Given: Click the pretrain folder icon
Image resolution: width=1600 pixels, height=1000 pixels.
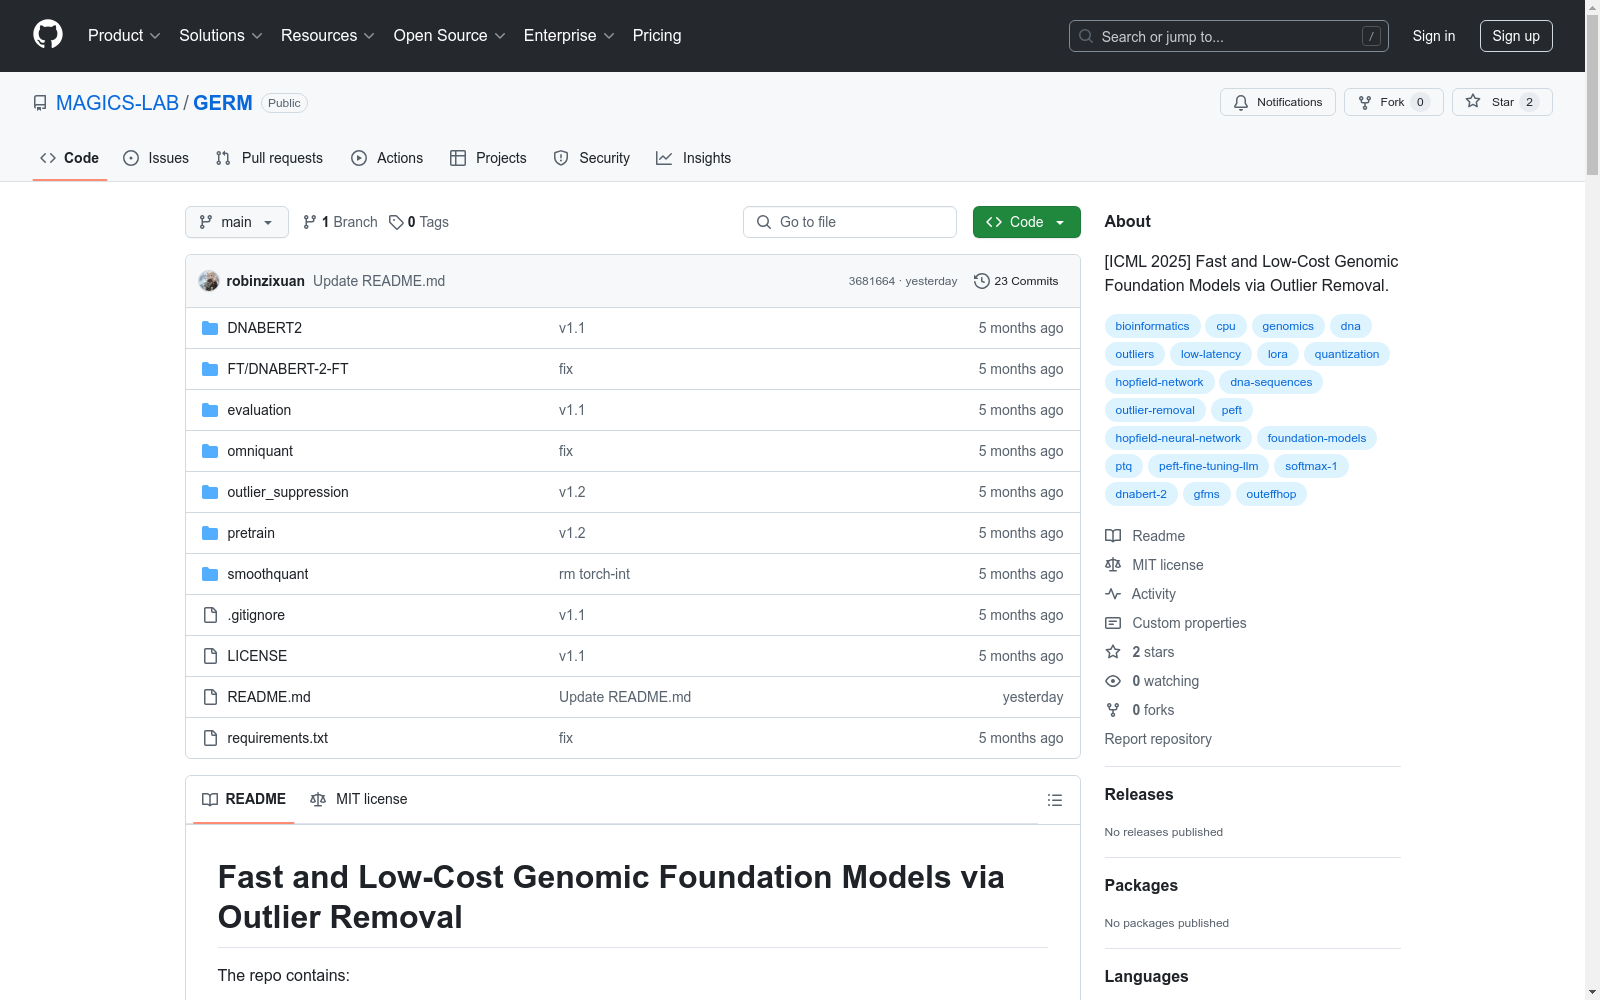Looking at the screenshot, I should click(210, 533).
